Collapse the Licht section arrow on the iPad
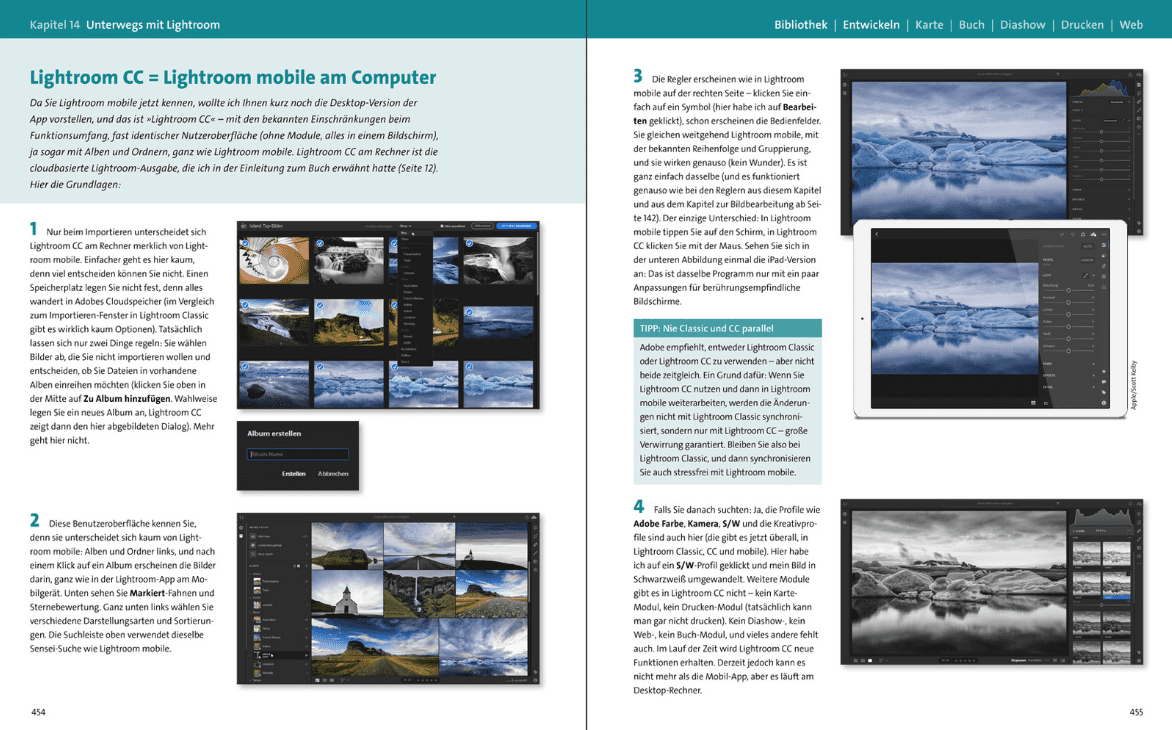Viewport: 1172px width, 730px height. [x=1093, y=275]
